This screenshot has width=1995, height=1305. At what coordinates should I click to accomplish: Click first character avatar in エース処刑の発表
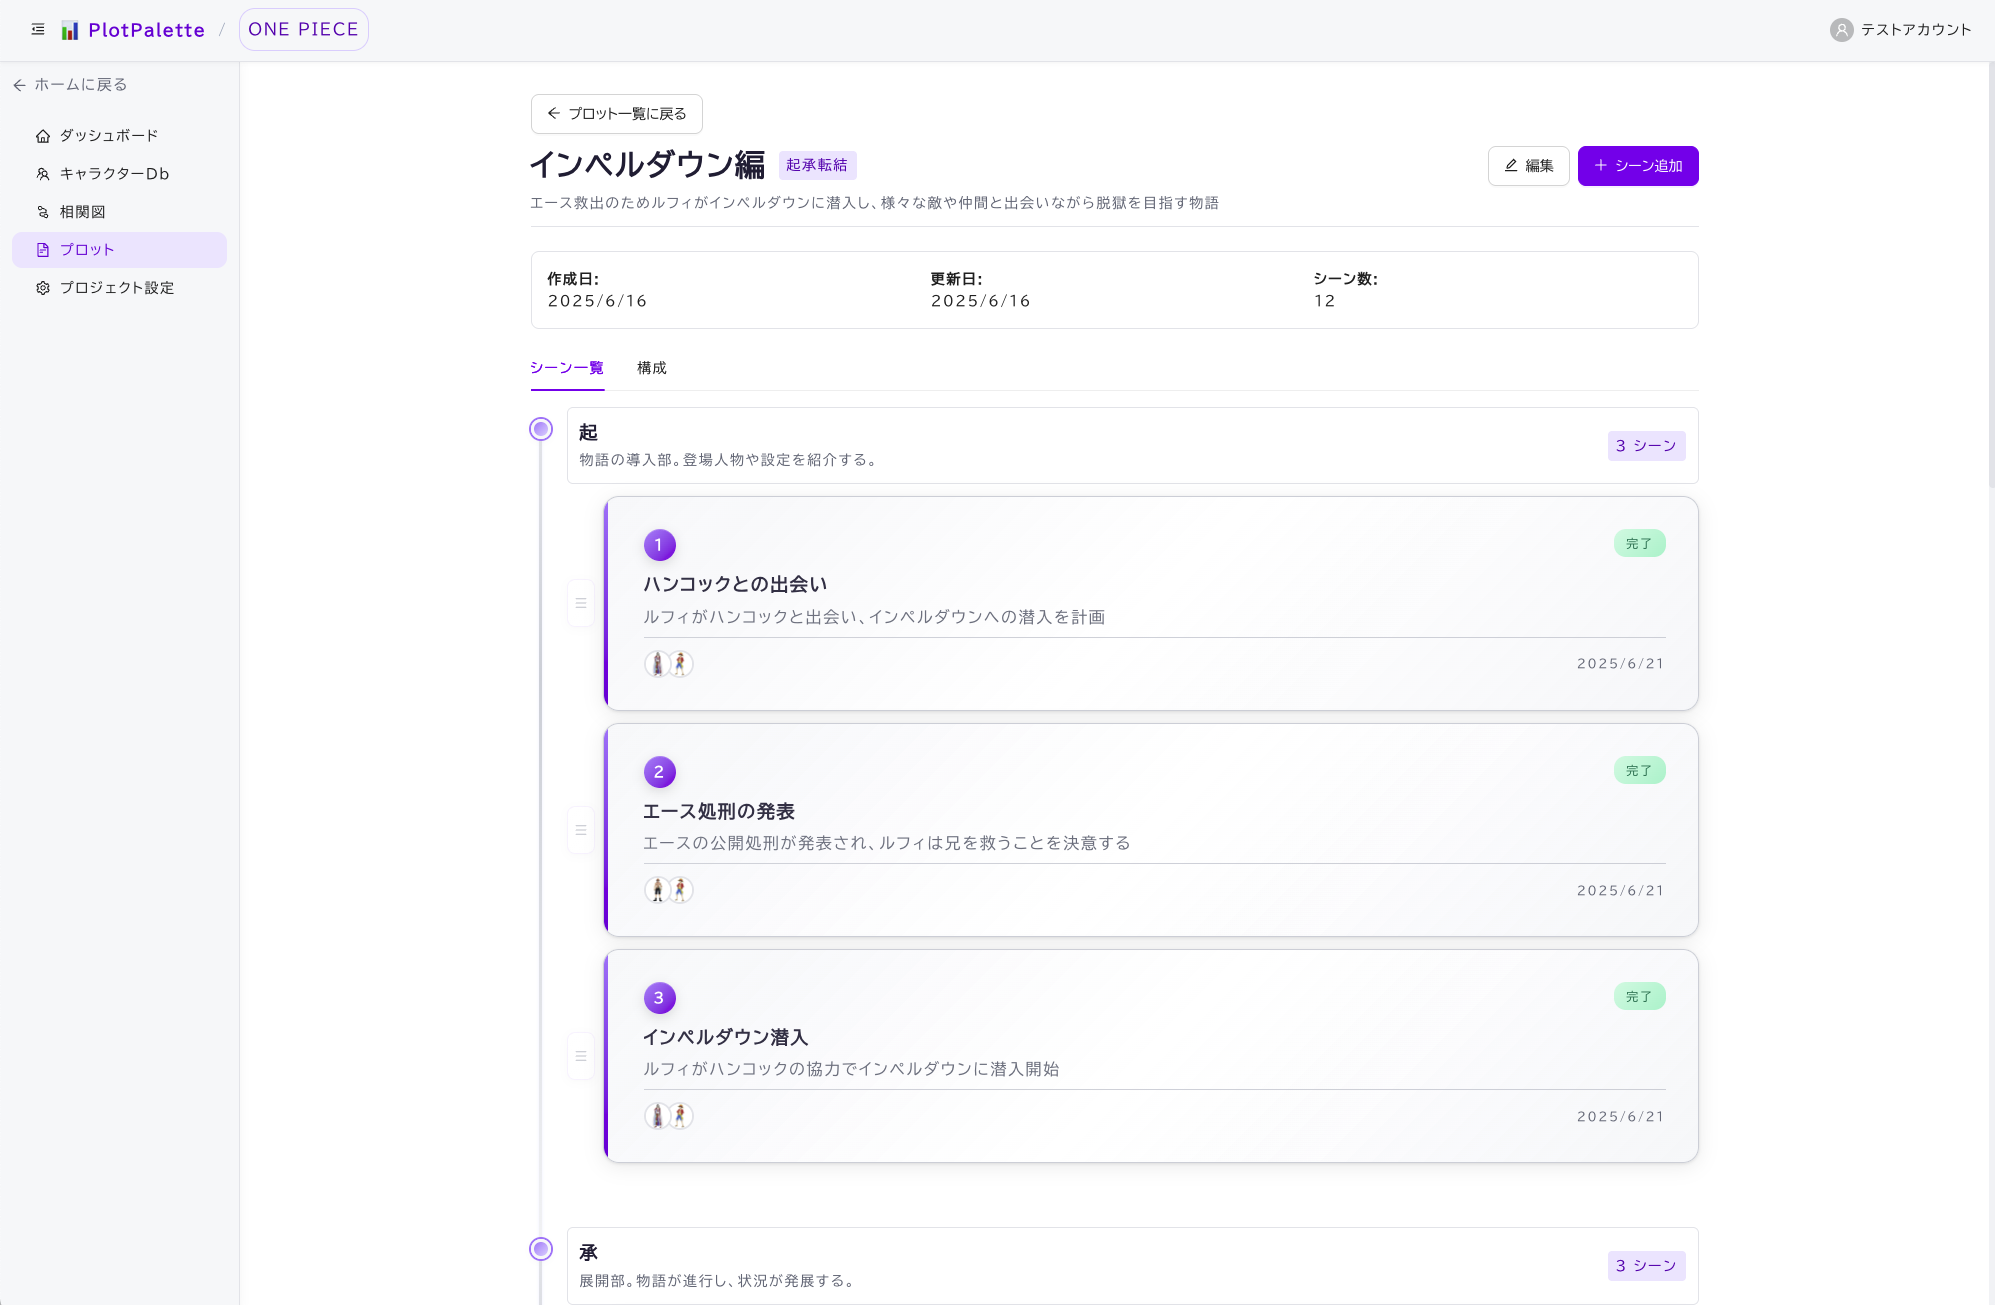coord(657,890)
